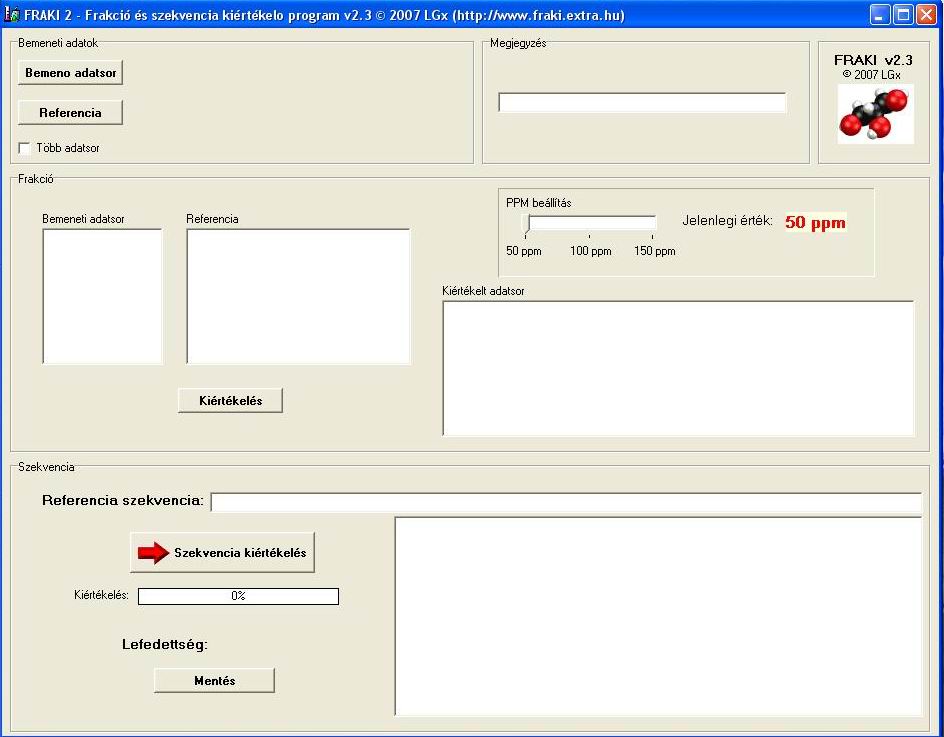Click the sequence results text area
The image size is (944, 737).
point(658,616)
